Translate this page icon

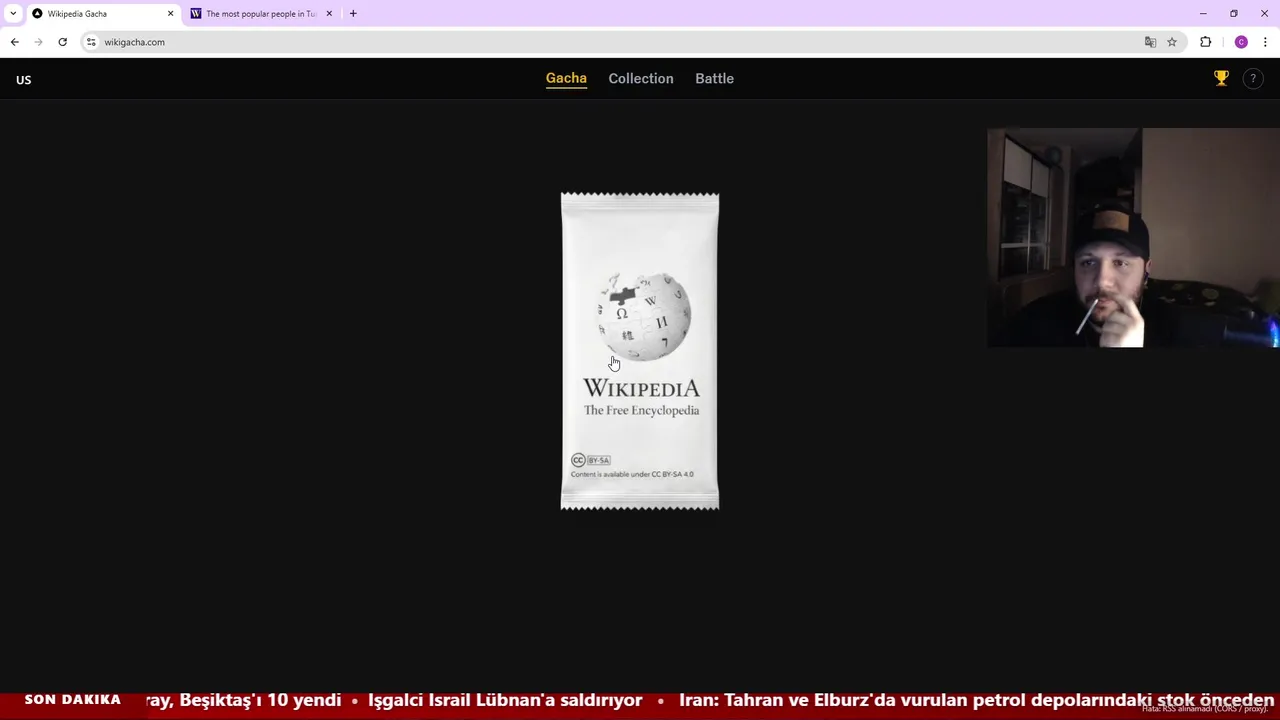pos(1150,42)
